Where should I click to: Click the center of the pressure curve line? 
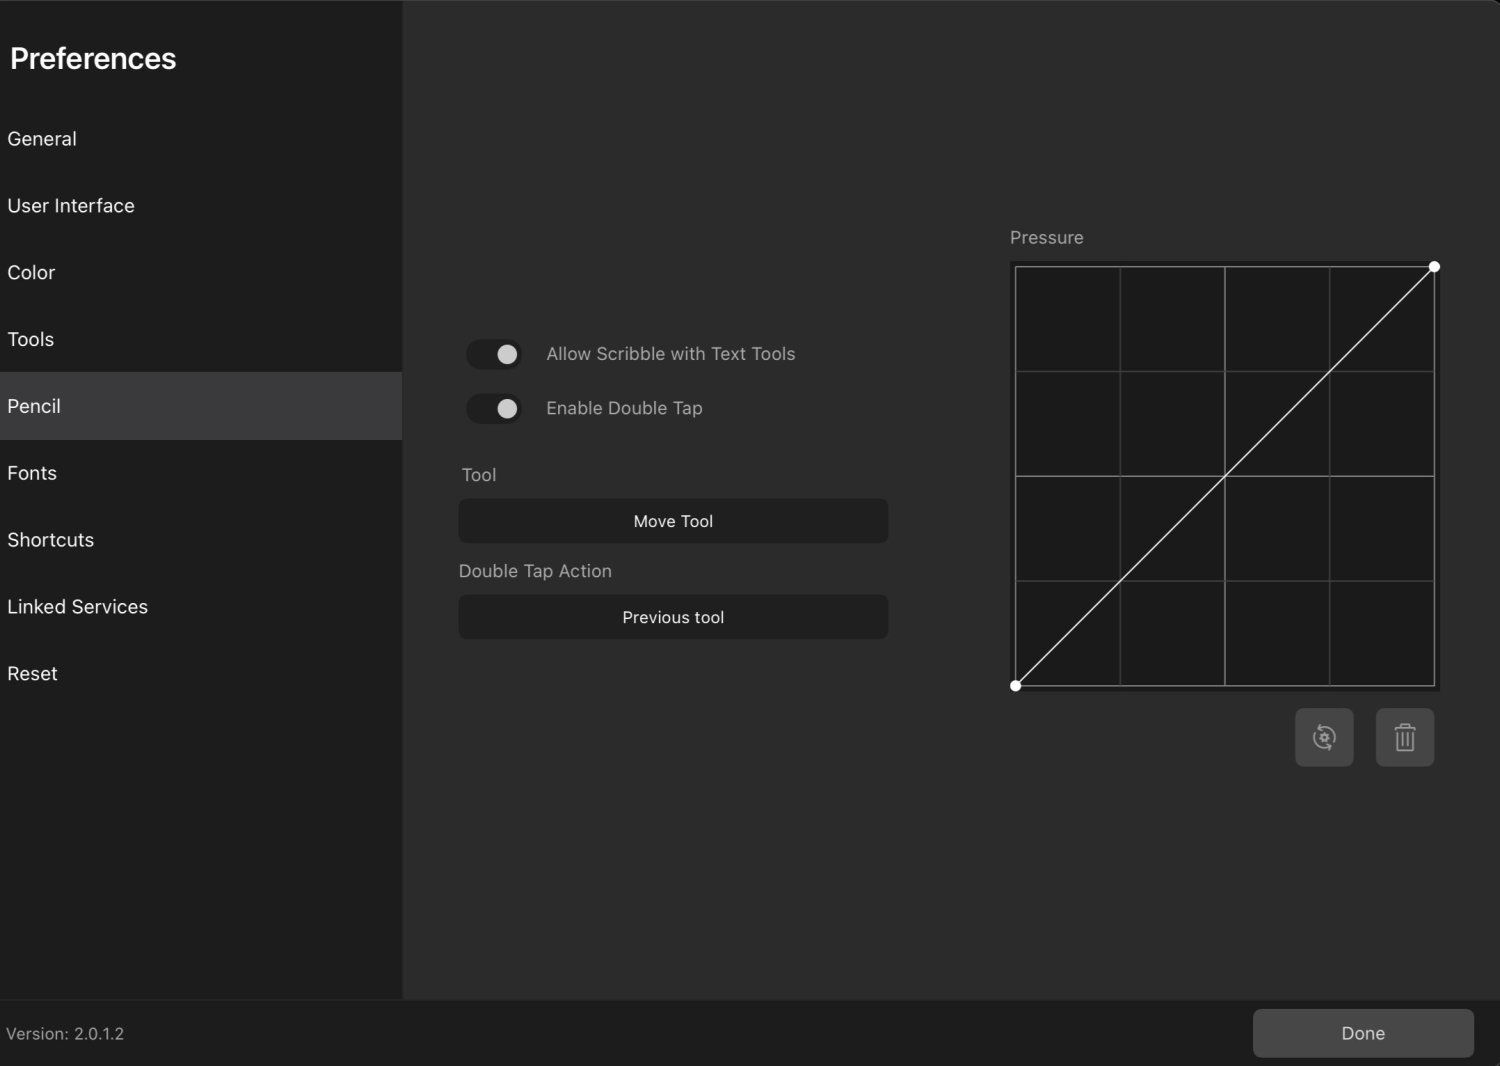tap(1225, 476)
